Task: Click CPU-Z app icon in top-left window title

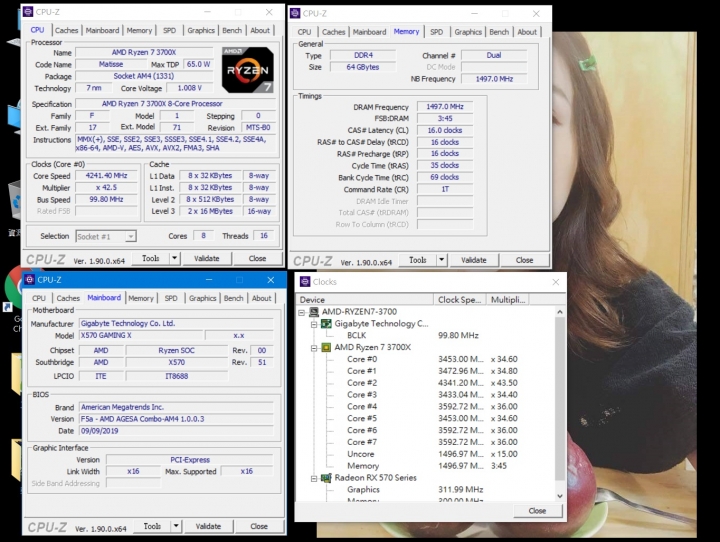Action: coord(28,12)
